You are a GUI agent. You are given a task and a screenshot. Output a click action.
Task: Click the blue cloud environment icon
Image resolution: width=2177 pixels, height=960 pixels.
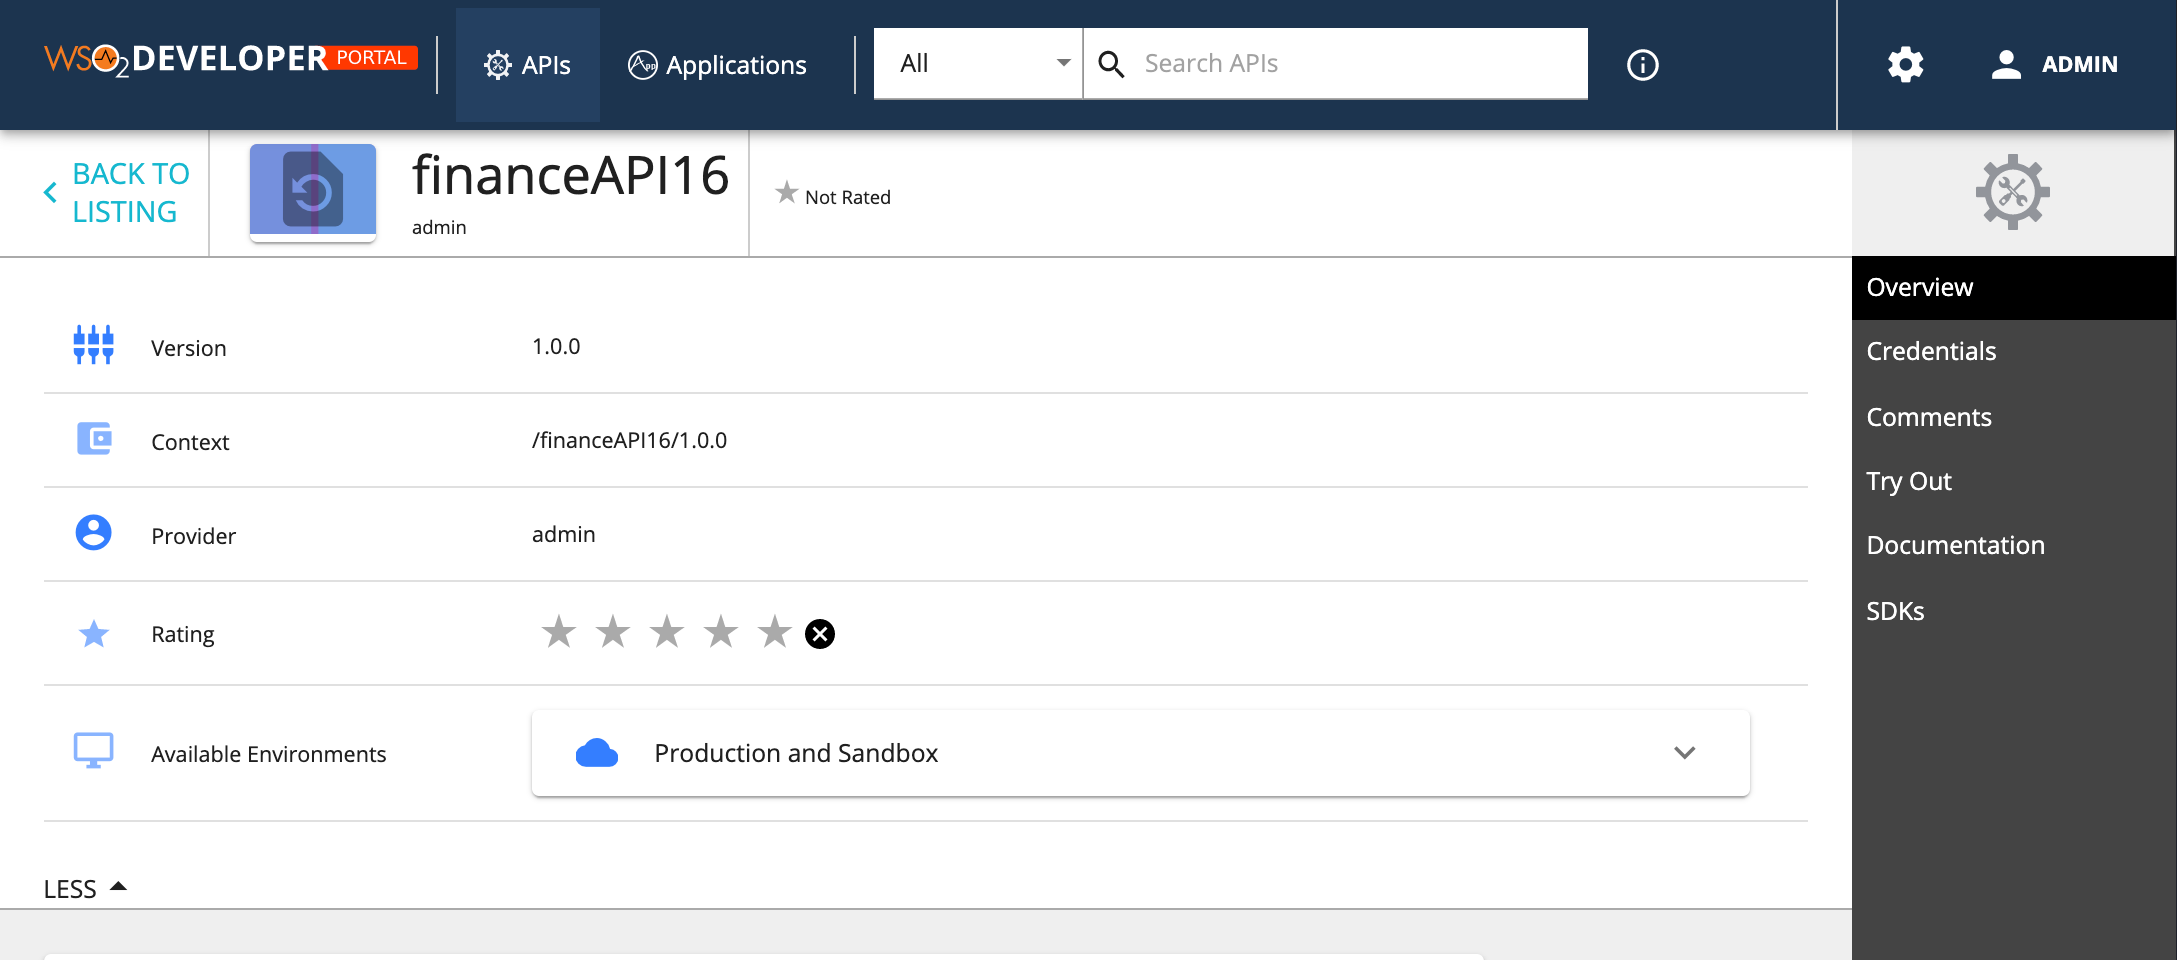[597, 753]
